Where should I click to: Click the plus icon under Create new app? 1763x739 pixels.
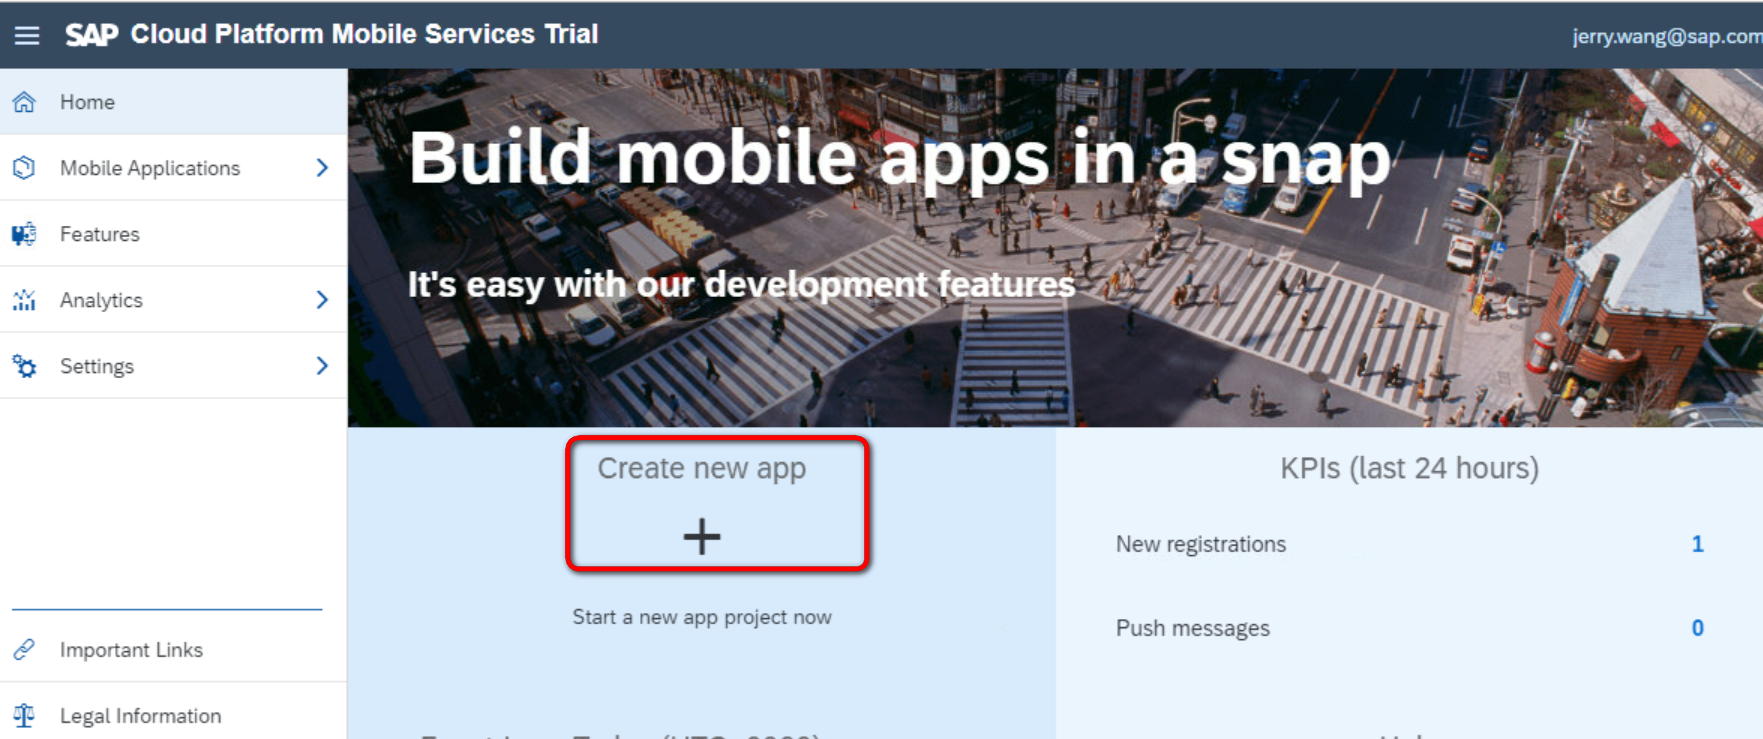pyautogui.click(x=702, y=537)
